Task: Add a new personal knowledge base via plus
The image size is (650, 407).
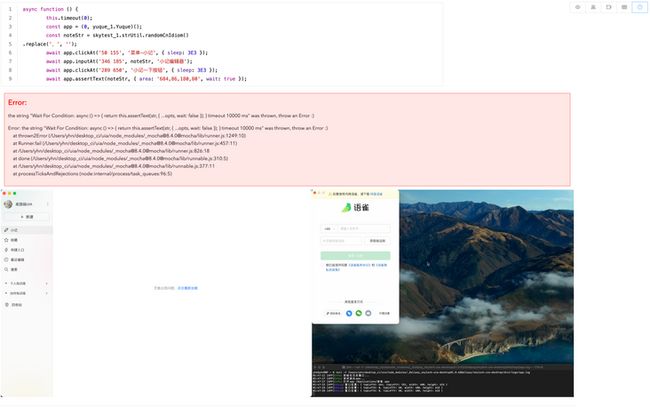Action: coord(46,283)
